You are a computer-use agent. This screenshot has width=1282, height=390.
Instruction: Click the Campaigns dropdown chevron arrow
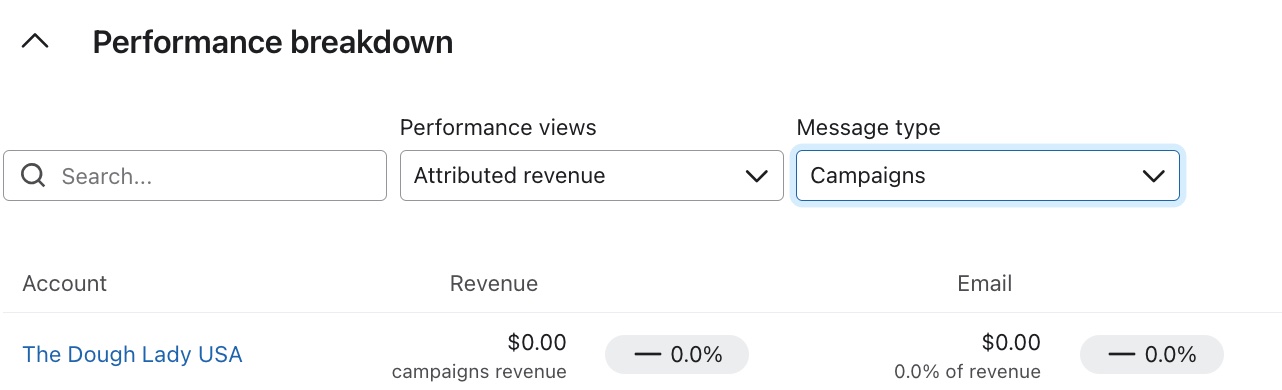click(1153, 176)
